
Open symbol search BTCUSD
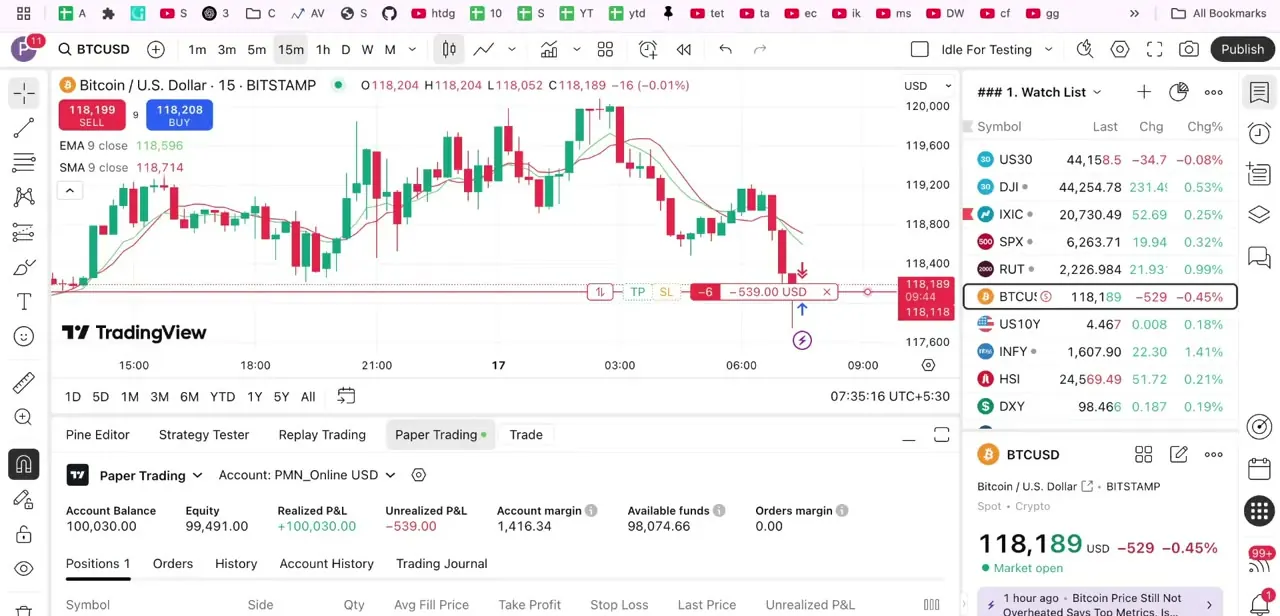pyautogui.click(x=94, y=49)
